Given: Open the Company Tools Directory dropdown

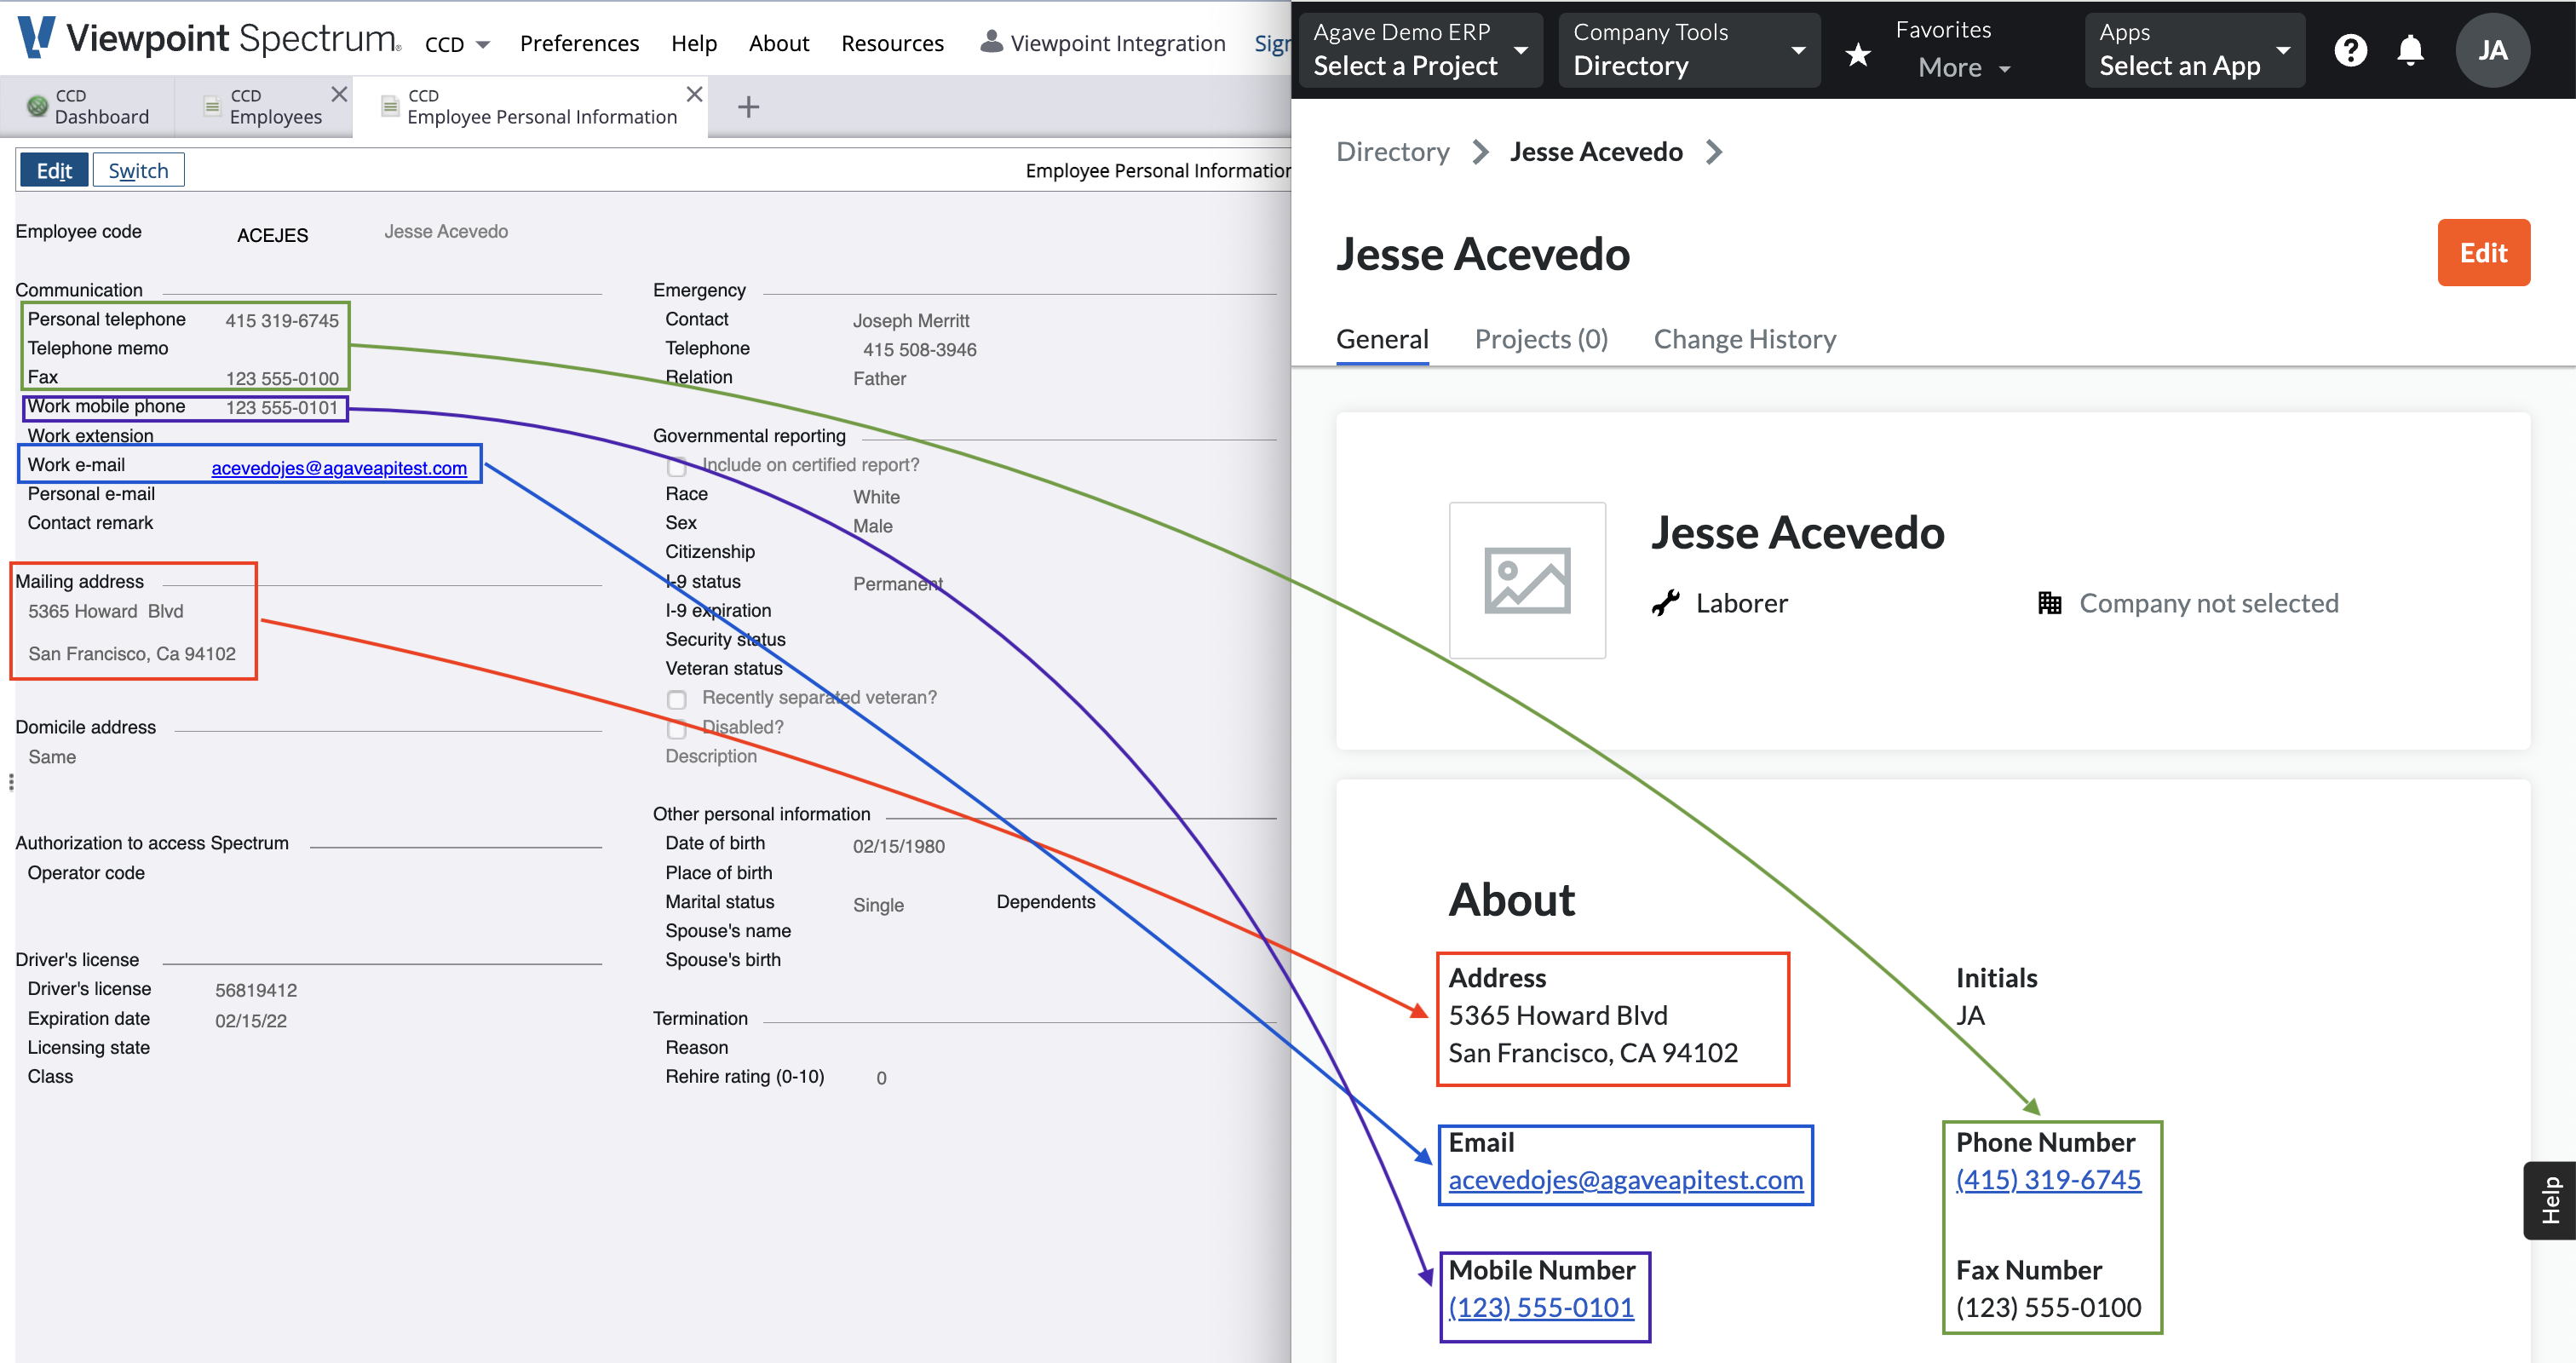Looking at the screenshot, I should coord(1689,50).
